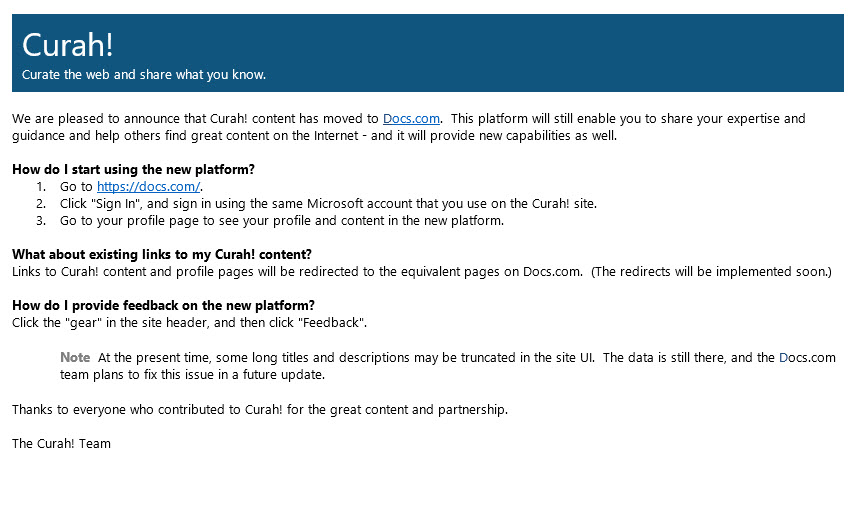Click the "How do I provide feedback" heading
Screen dimensions: 858x507
pos(163,305)
